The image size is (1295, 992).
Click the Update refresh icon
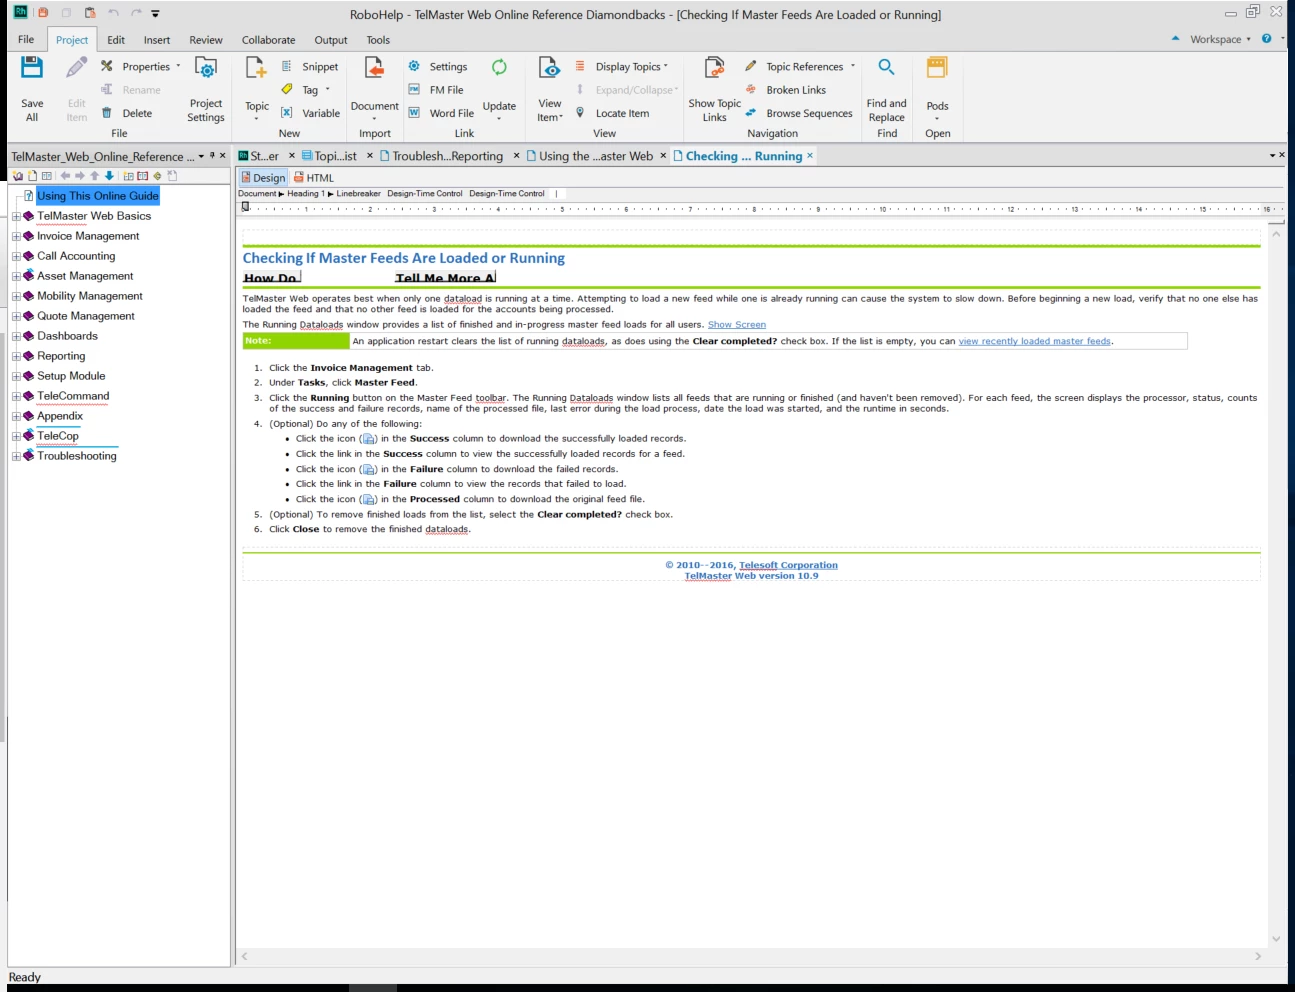499,67
